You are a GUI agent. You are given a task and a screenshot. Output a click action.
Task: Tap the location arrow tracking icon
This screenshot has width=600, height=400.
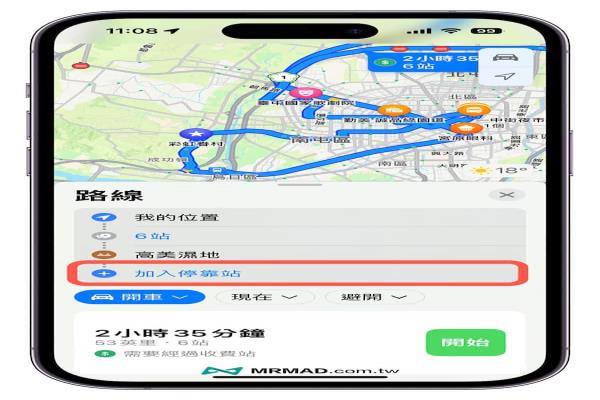click(x=505, y=77)
